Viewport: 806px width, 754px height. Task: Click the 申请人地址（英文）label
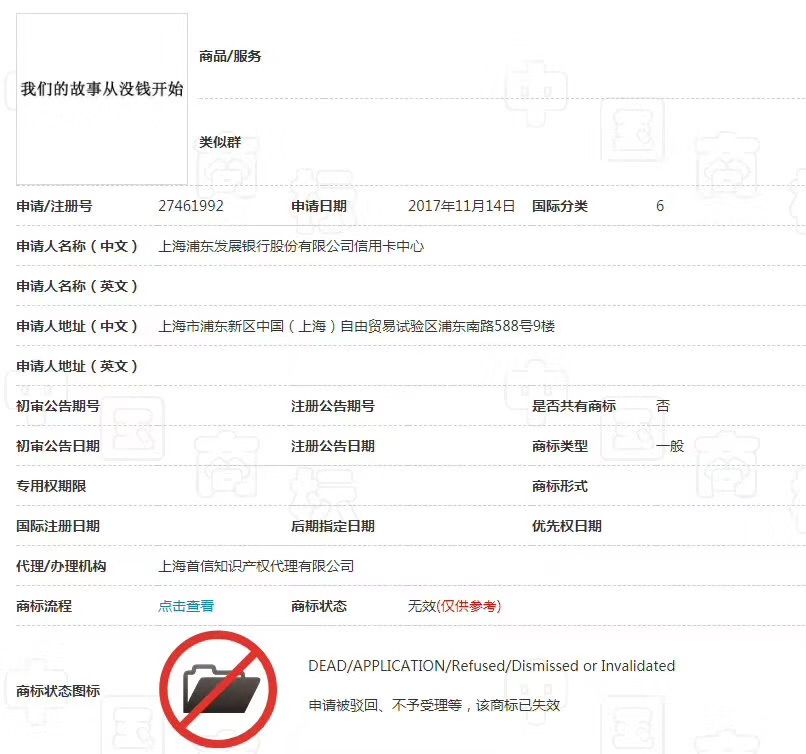coord(77,366)
